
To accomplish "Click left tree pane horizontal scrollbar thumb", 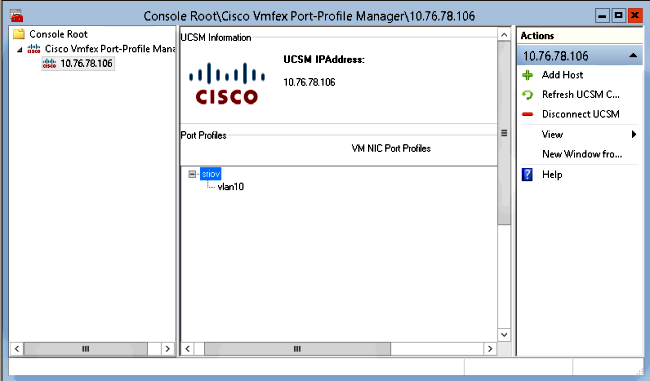I will (85, 349).
